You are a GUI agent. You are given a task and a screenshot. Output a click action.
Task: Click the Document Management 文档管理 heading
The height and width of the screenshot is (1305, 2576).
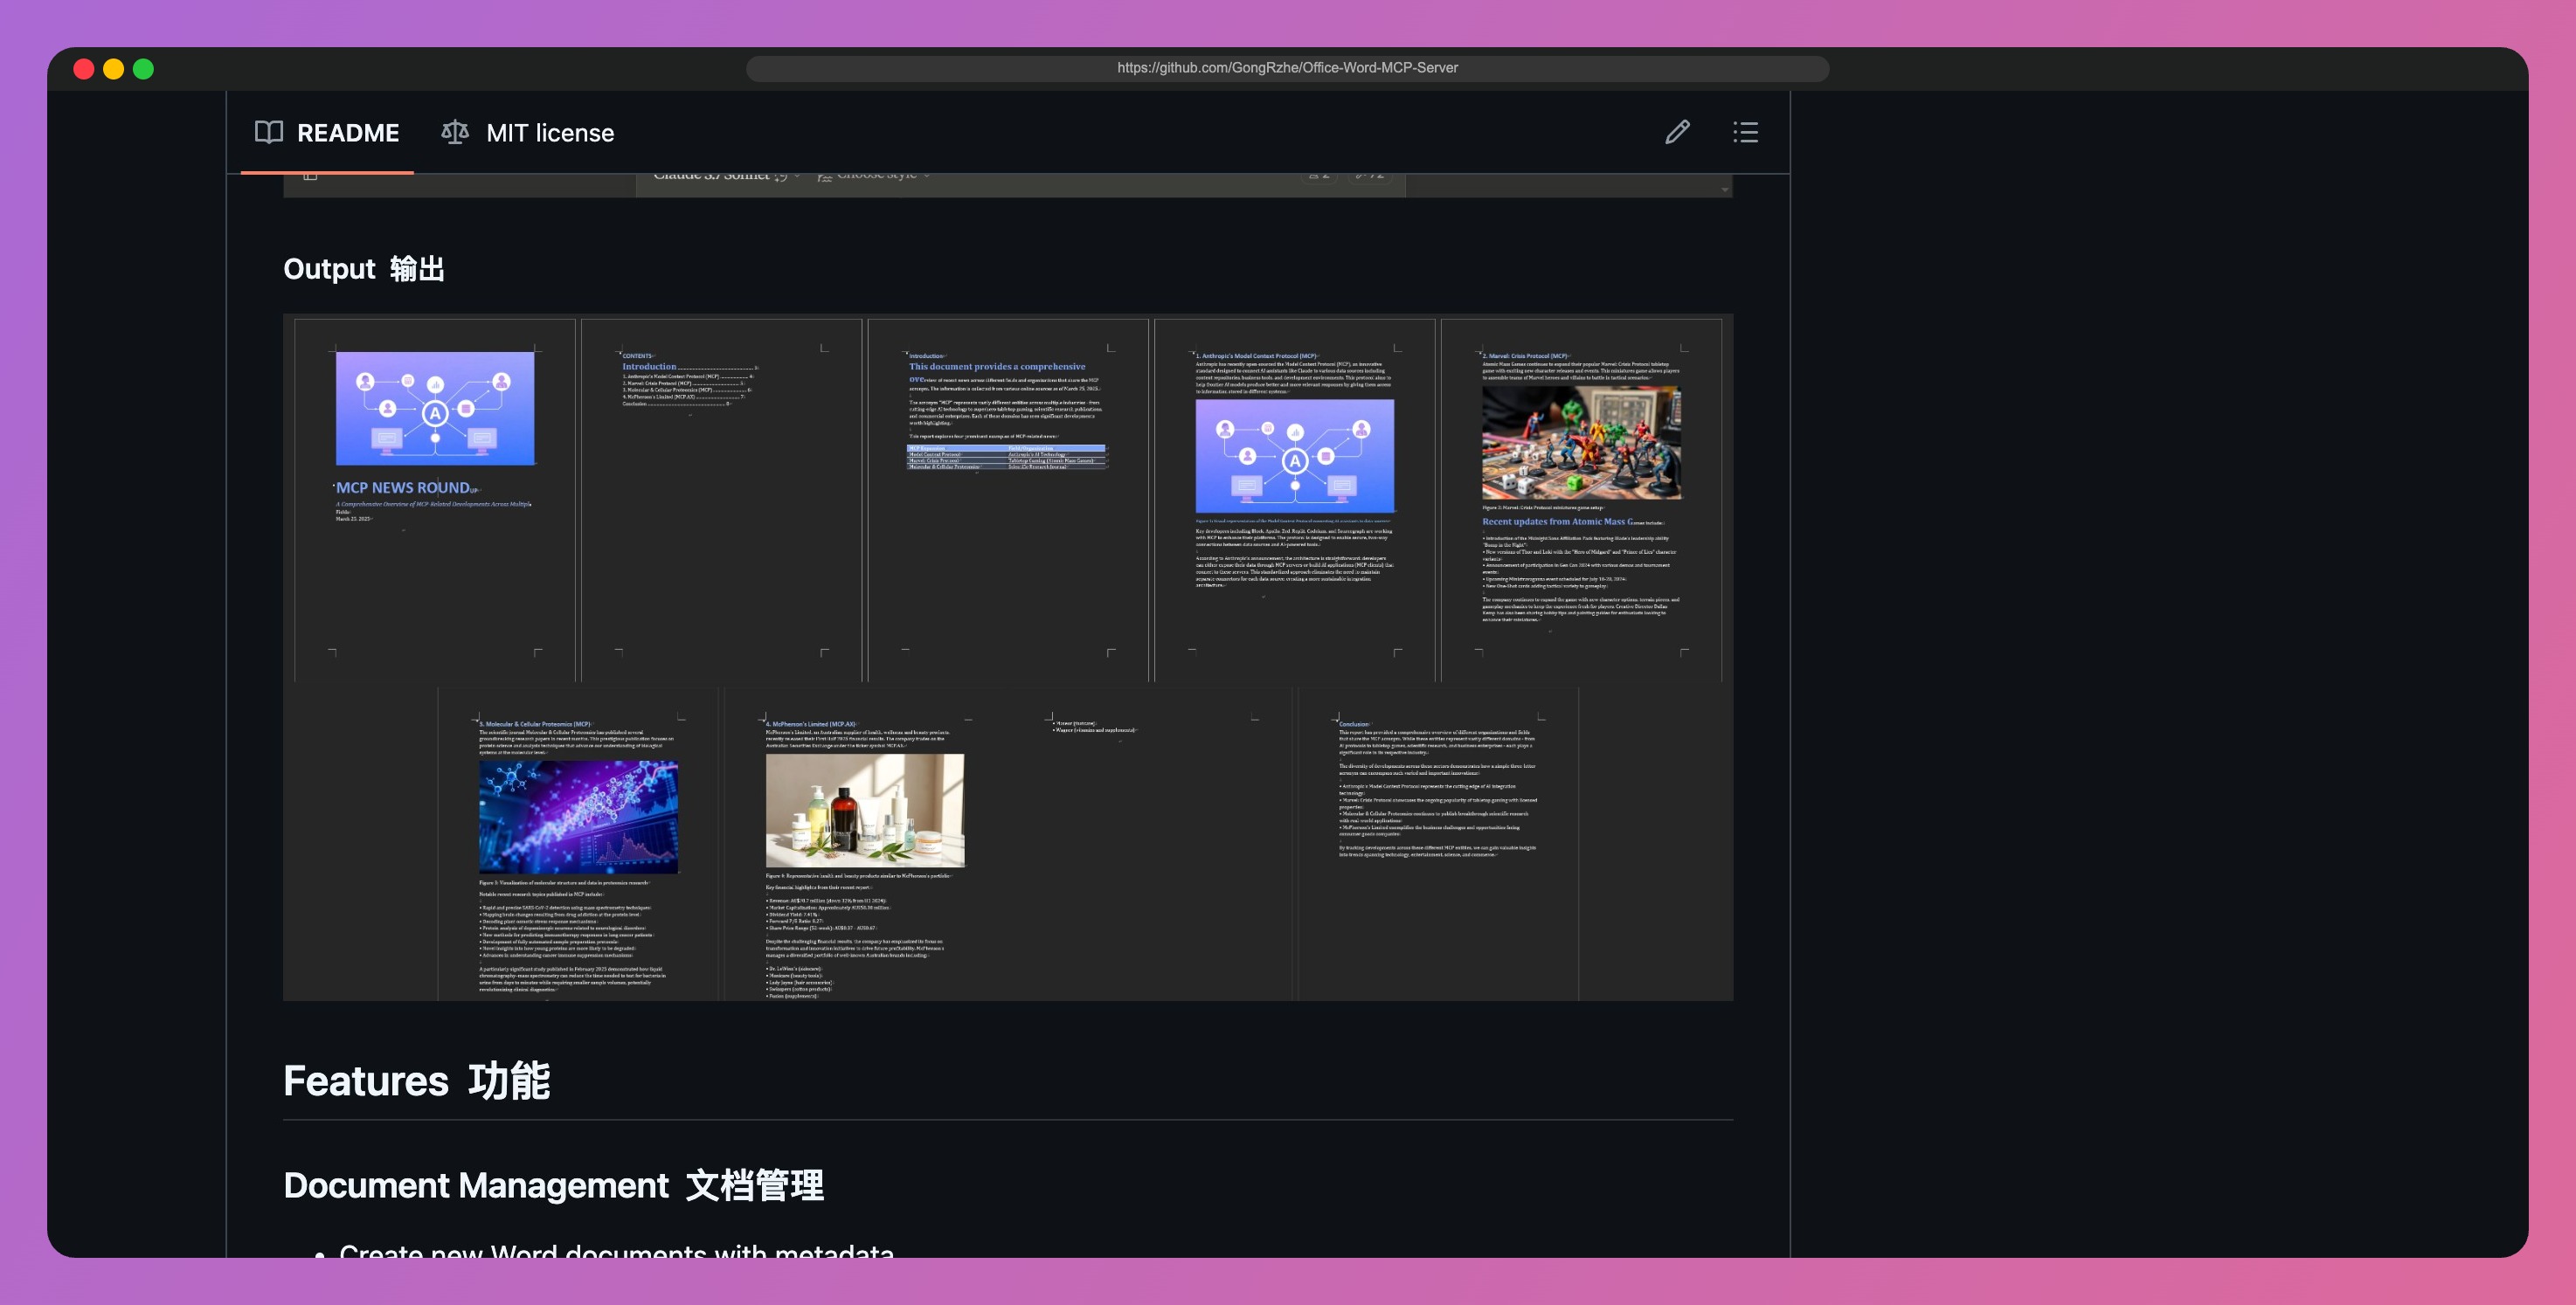[x=554, y=1185]
